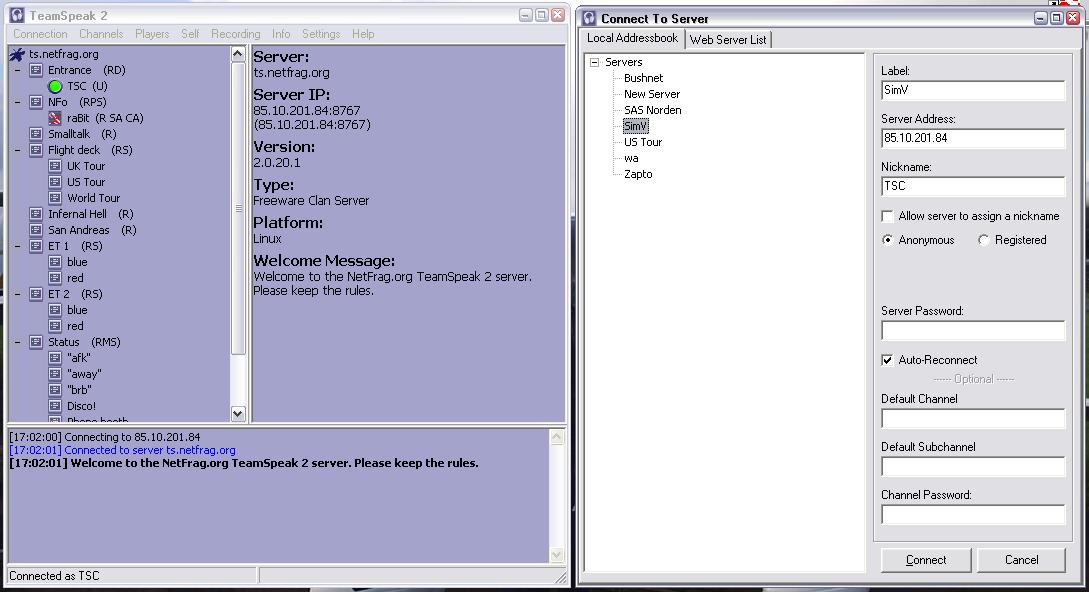Screen dimensions: 1089x592
Task: Select Zapto in the server list
Action: [638, 174]
